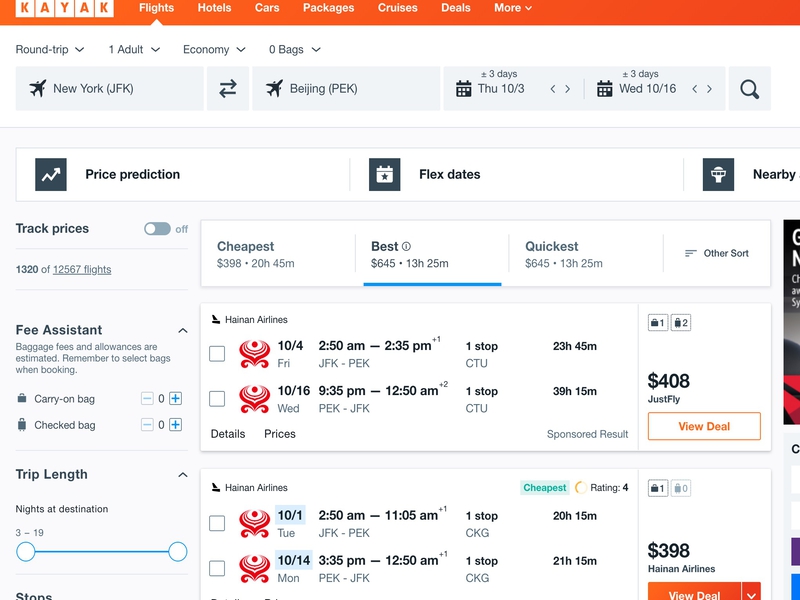Click the Flex dates calendar icon

click(x=385, y=174)
